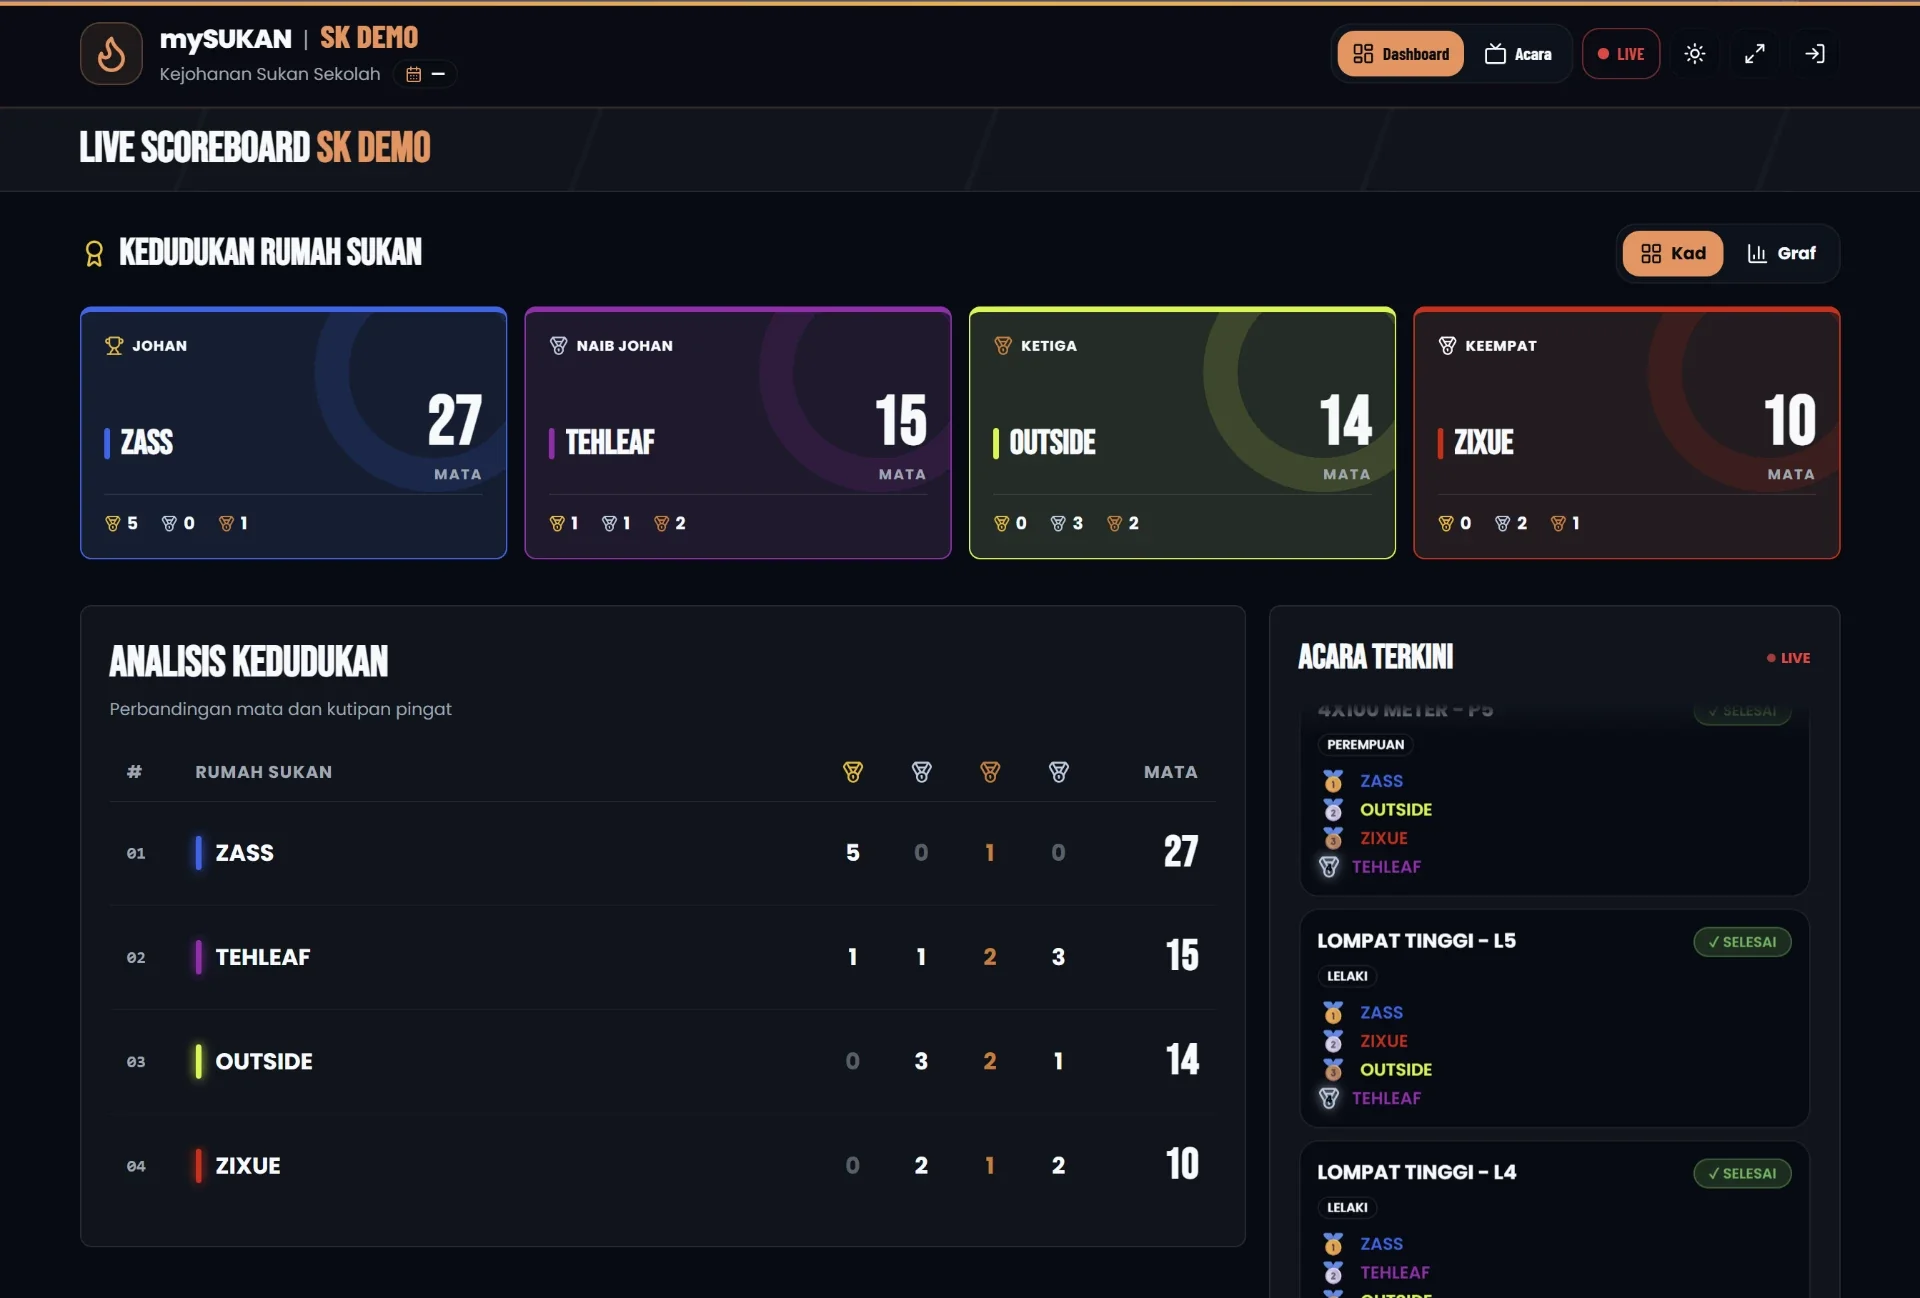Select the KEEMPAT card for ZIXUE

(x=1626, y=433)
